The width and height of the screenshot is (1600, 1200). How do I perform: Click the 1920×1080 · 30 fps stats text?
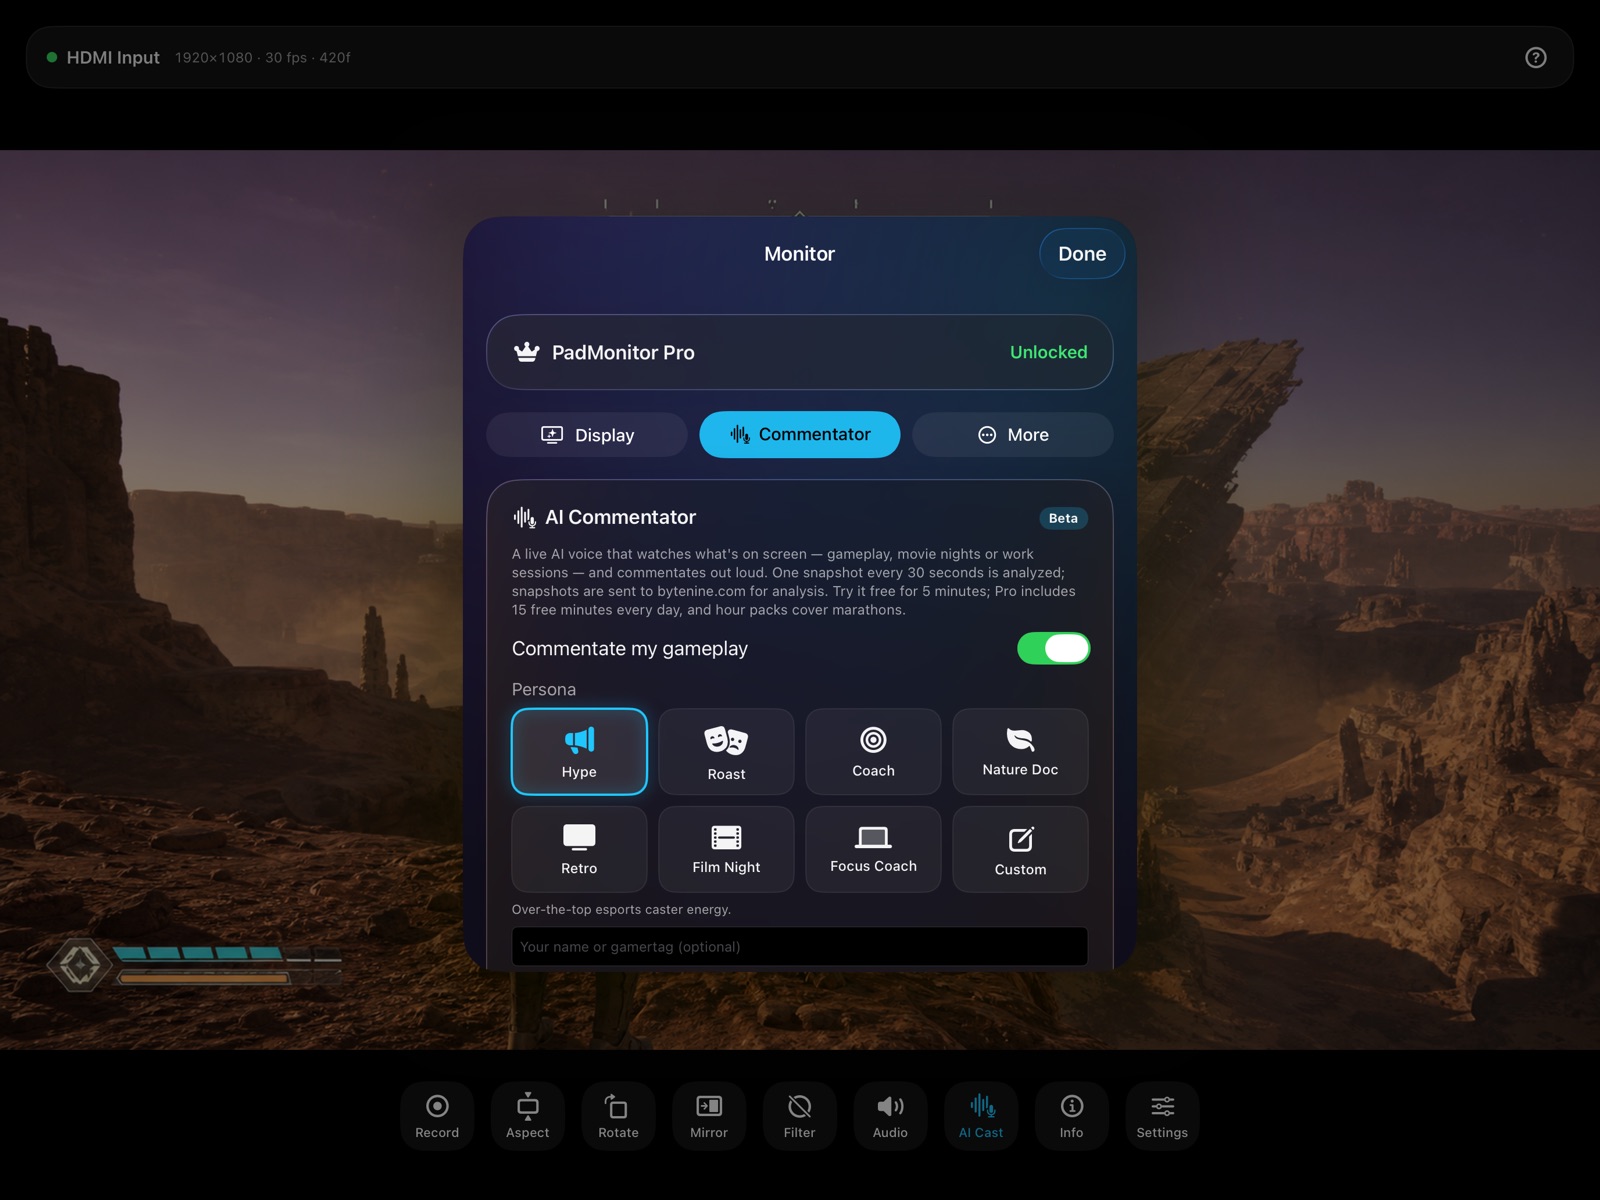[x=263, y=58]
